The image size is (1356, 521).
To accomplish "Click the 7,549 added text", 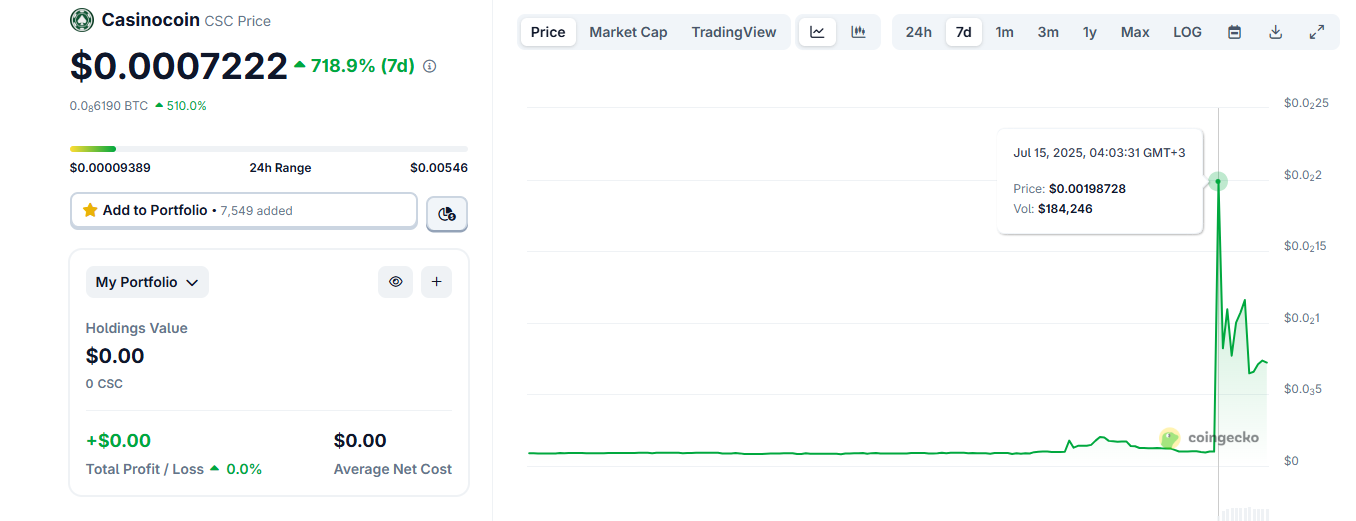I will pyautogui.click(x=257, y=211).
